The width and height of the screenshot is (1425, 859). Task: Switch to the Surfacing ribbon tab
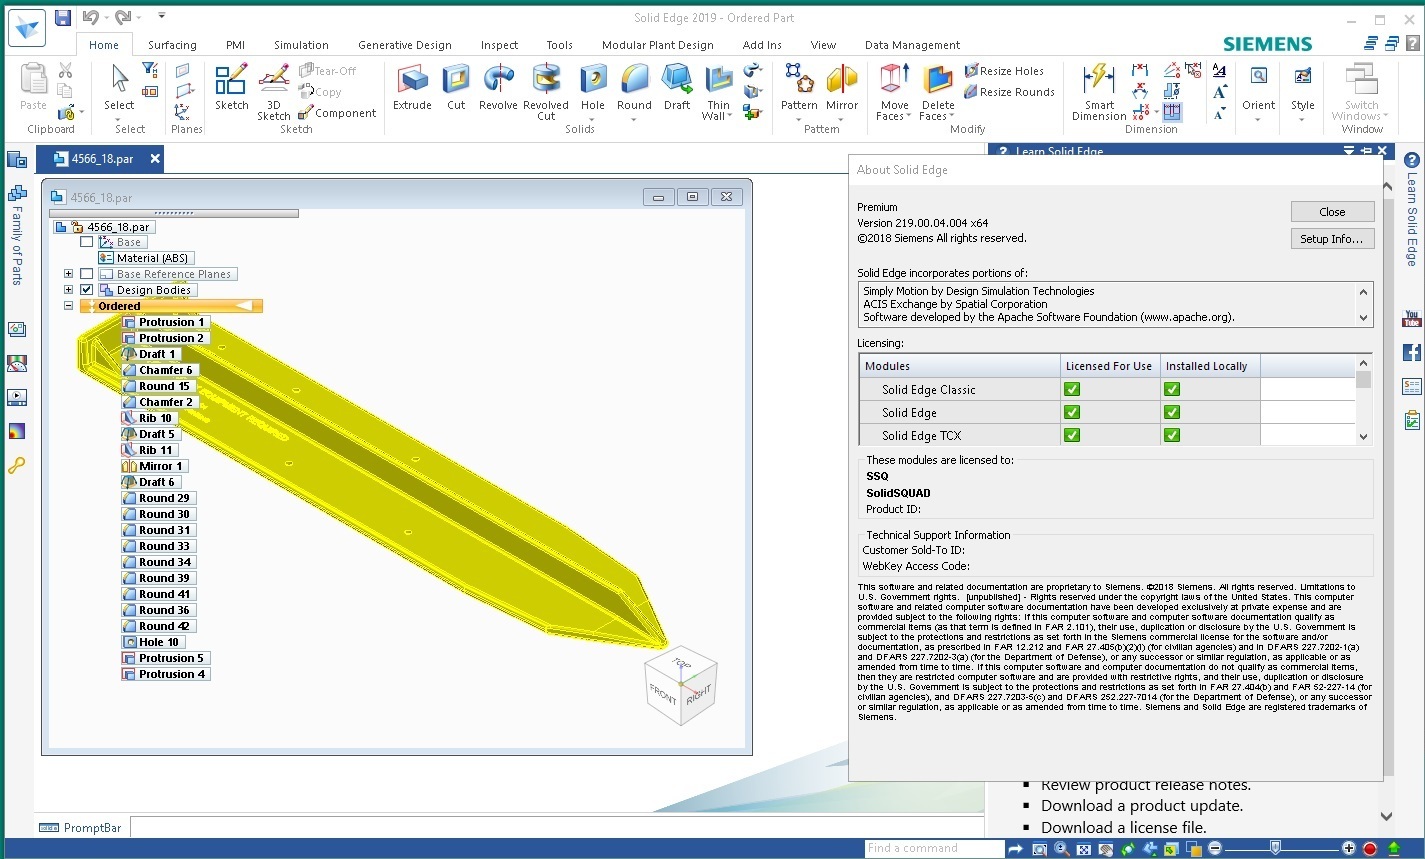click(172, 45)
